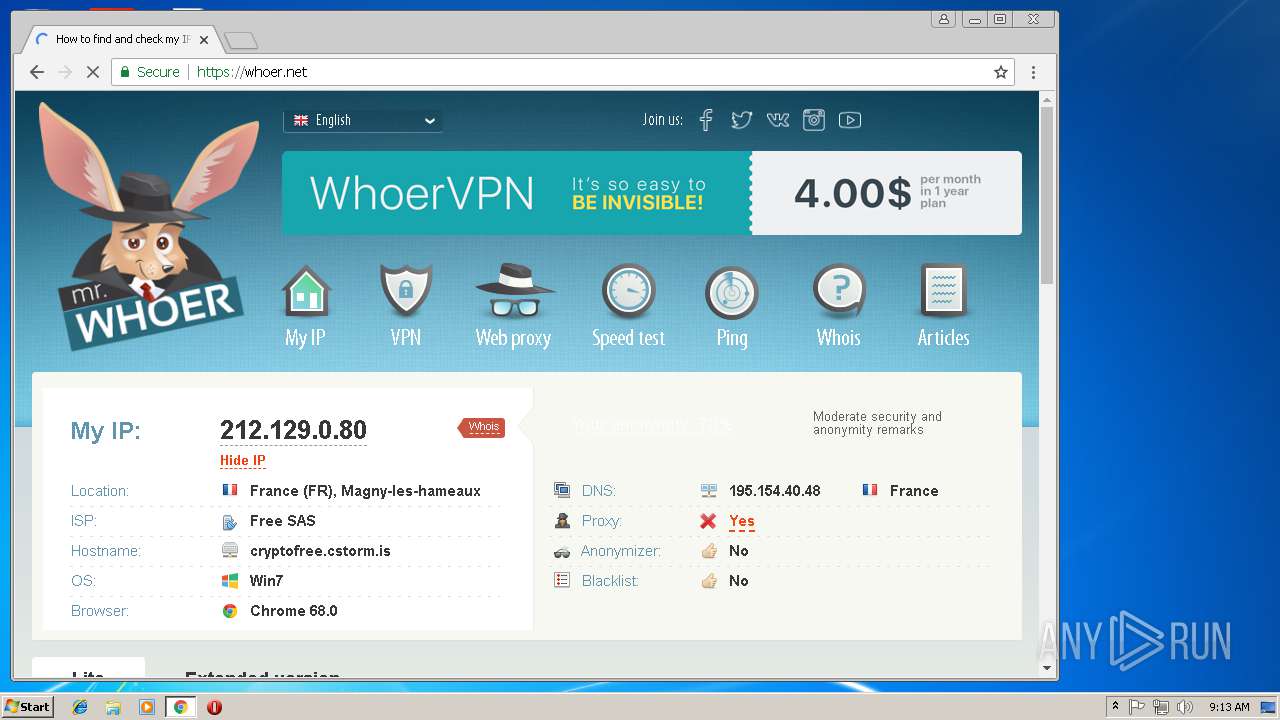
Task: Click the Win7 OS value
Action: [266, 581]
